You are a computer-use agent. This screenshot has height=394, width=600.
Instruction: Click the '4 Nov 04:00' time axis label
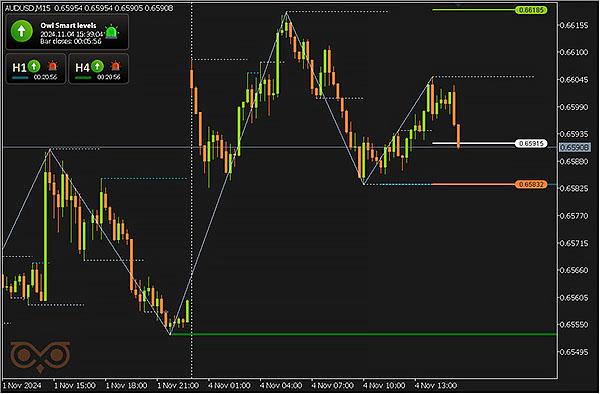tap(281, 386)
